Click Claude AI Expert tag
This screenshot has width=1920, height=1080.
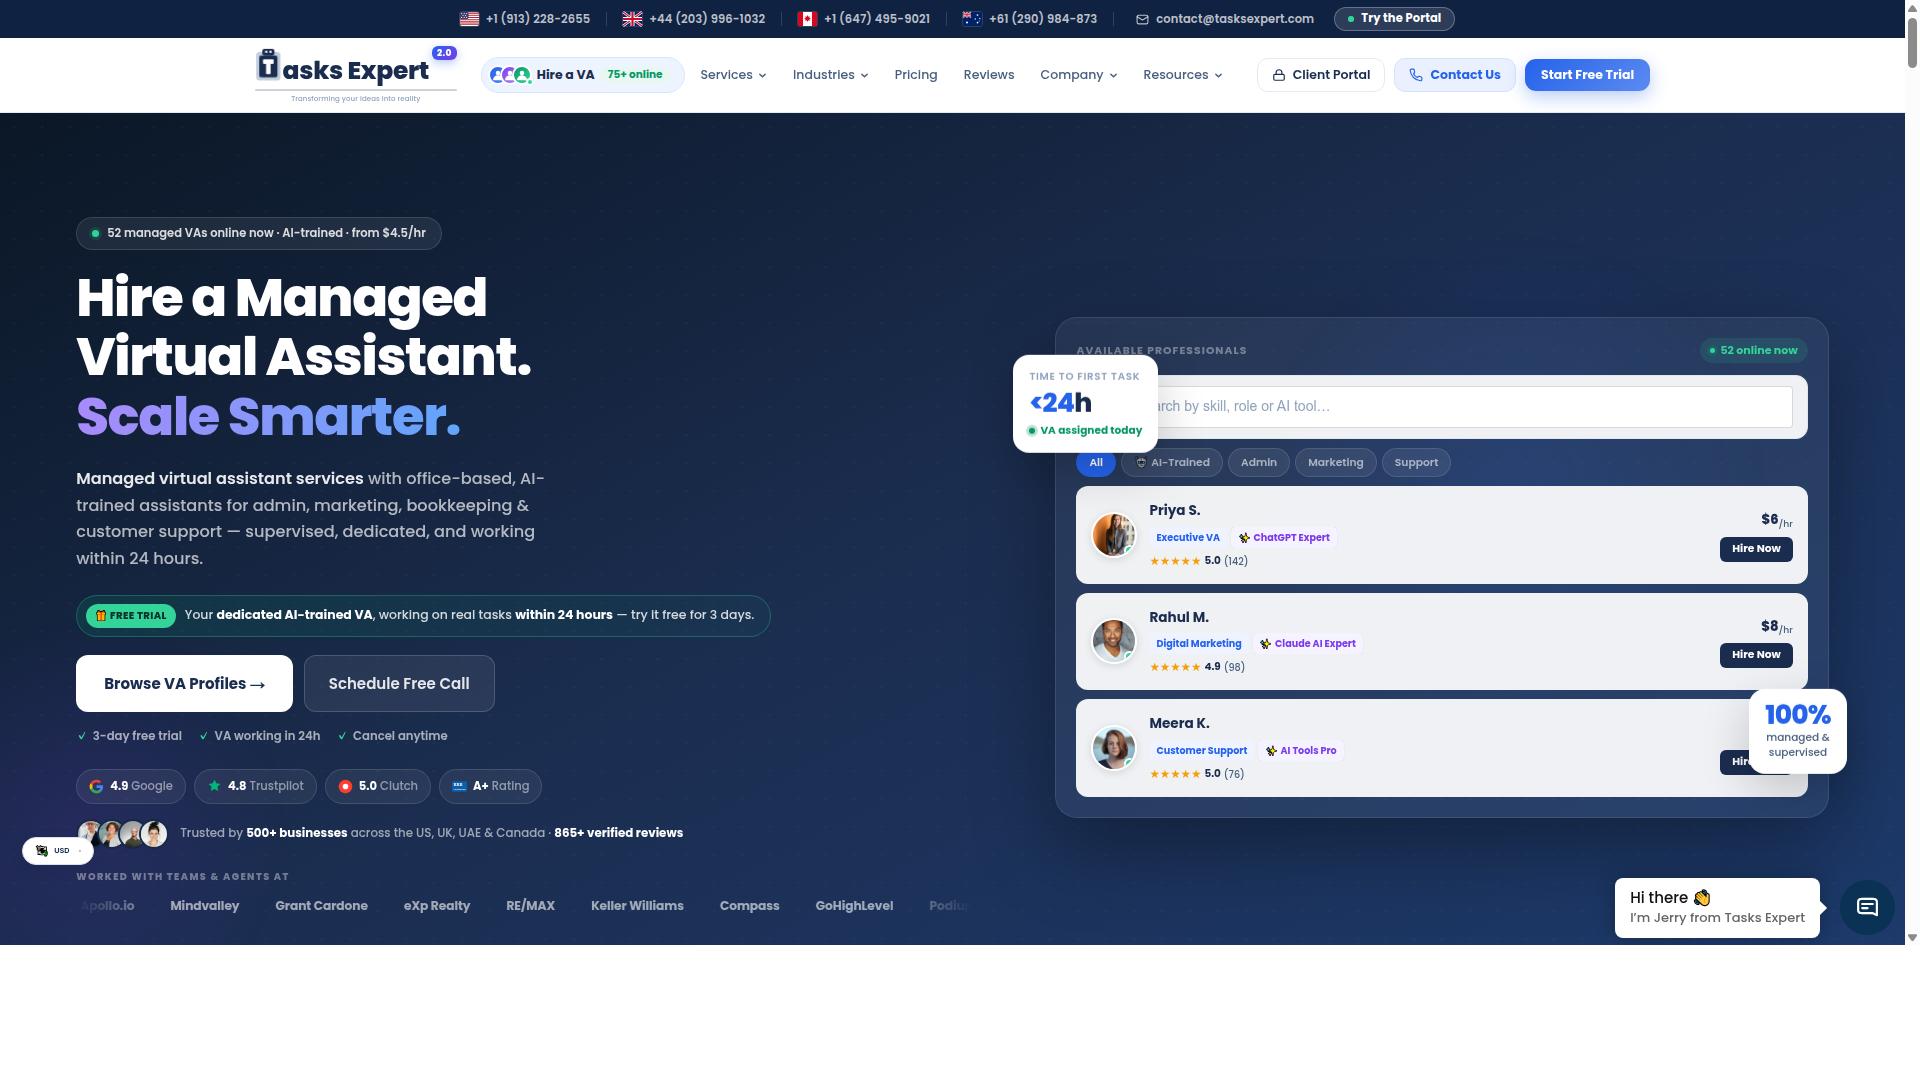[x=1308, y=644]
